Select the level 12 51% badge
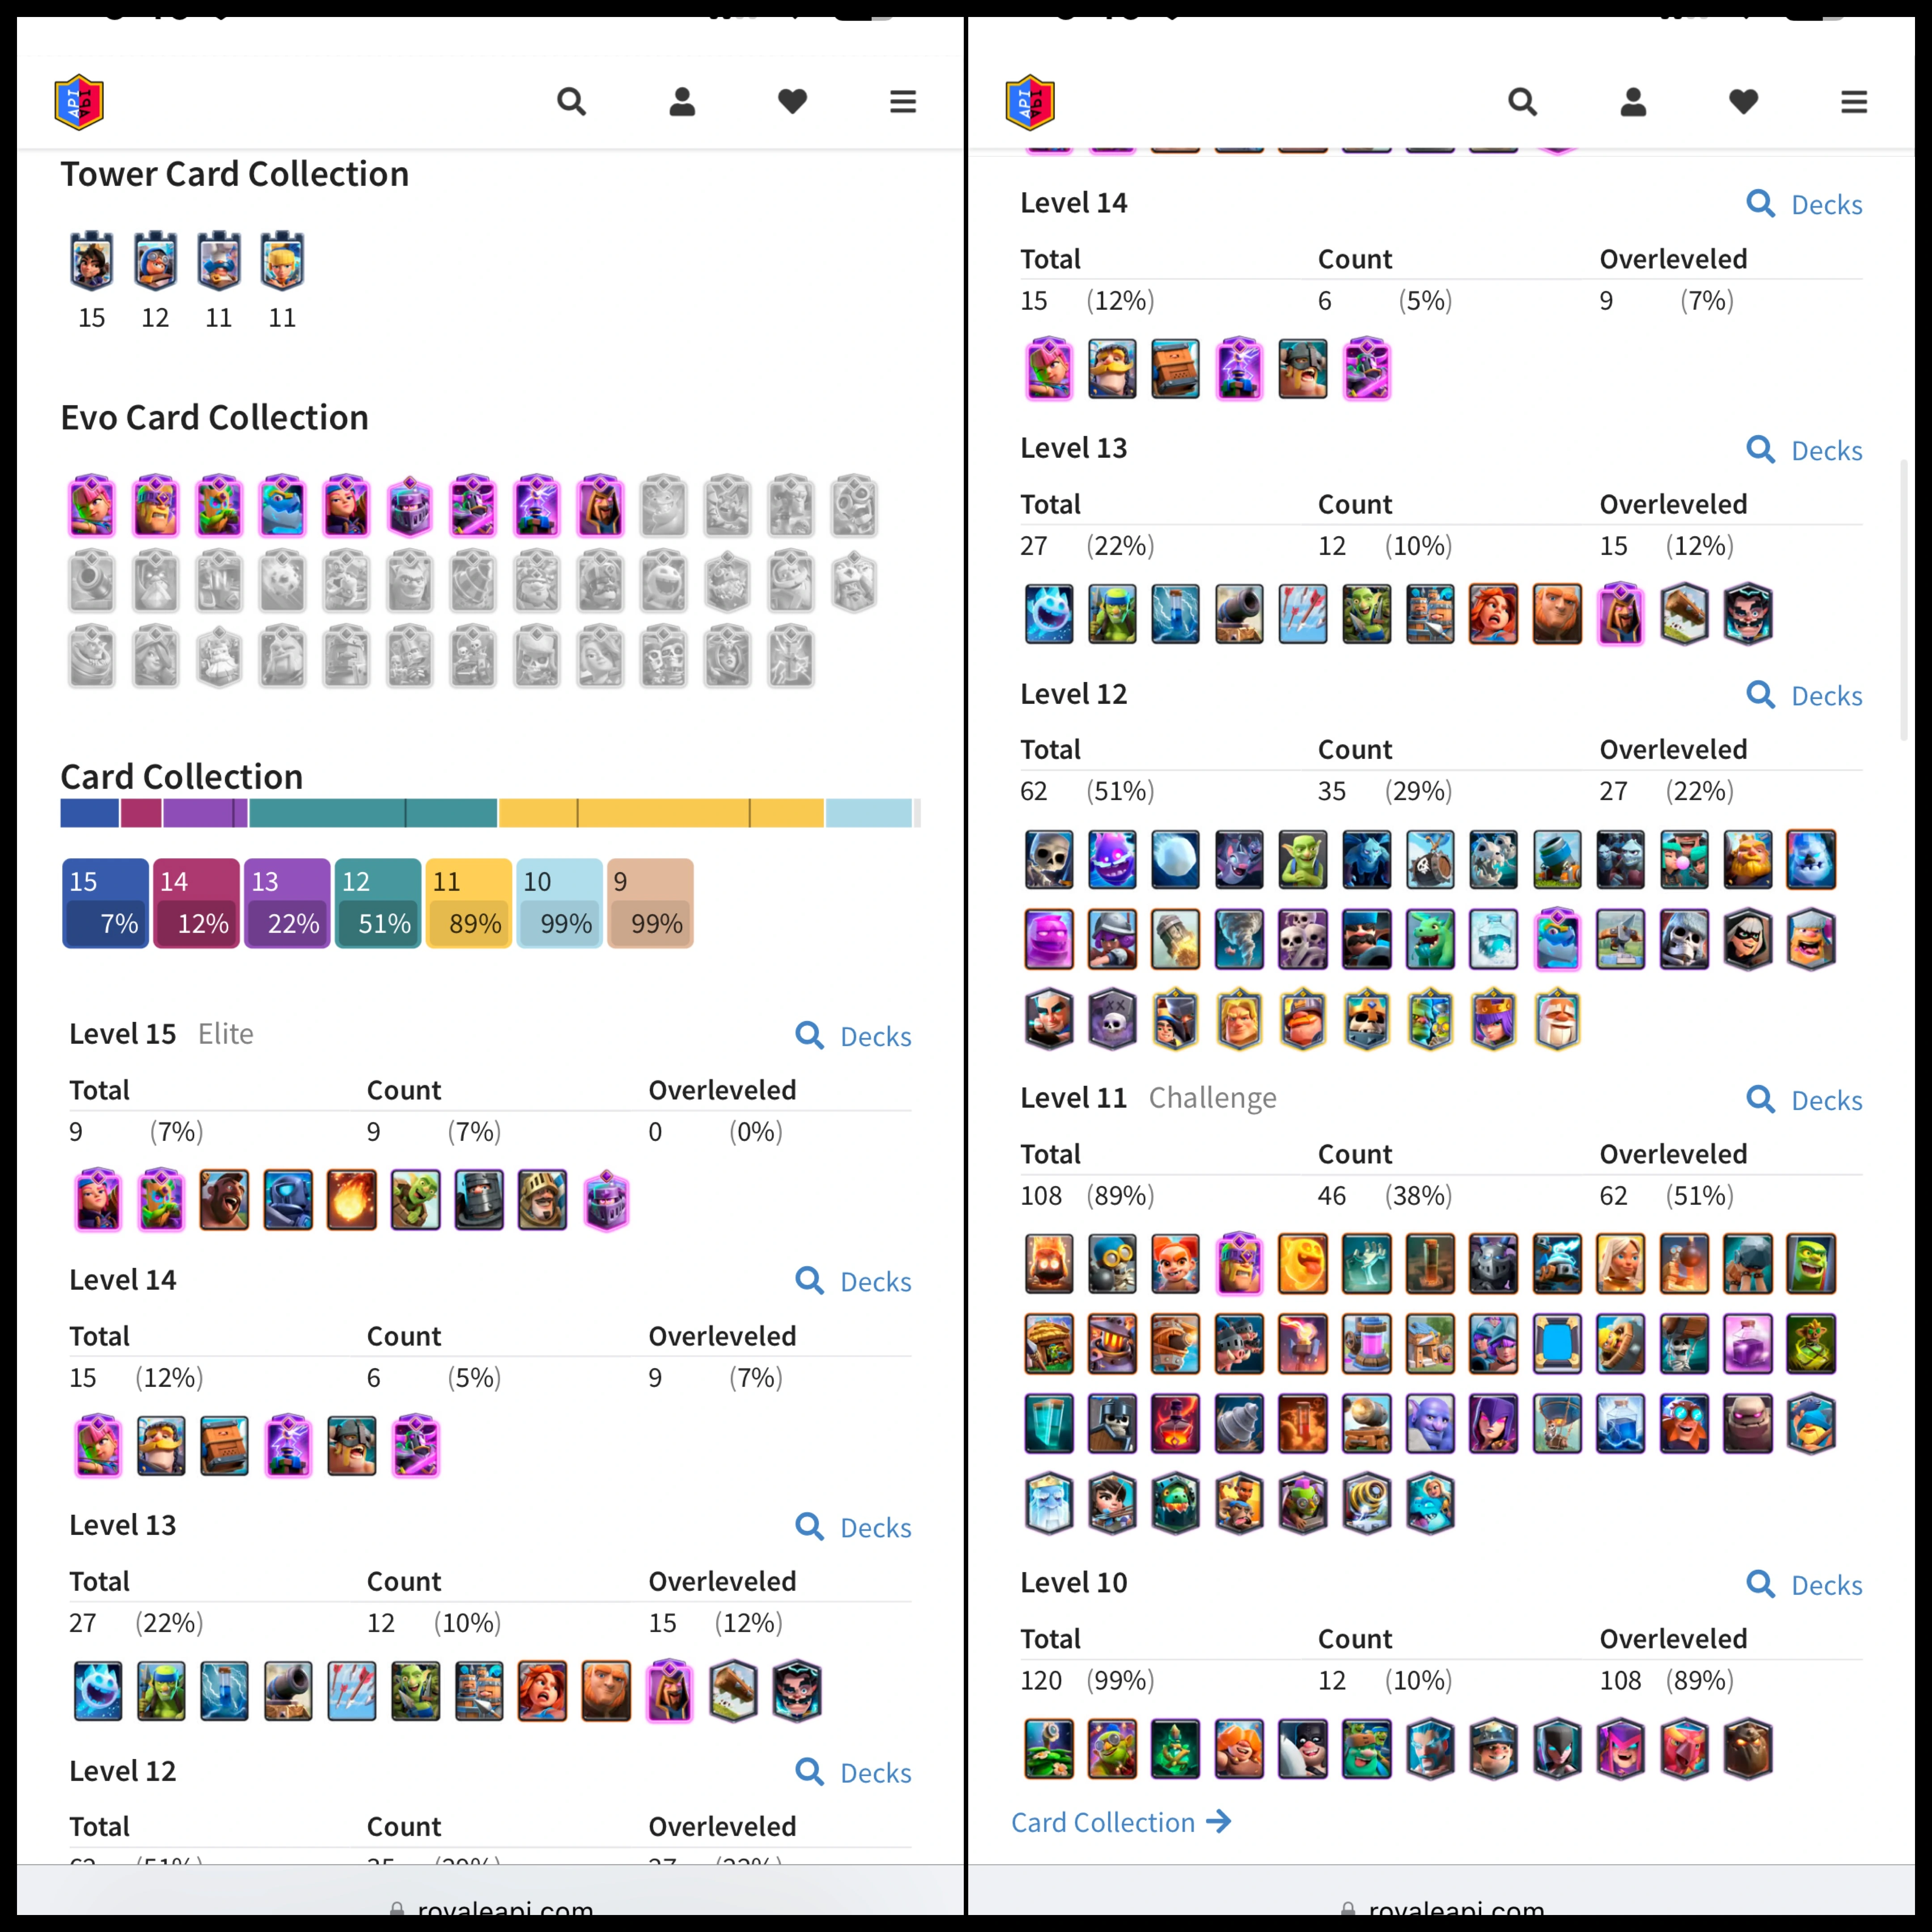Viewport: 1932px width, 1932px height. tap(377, 903)
